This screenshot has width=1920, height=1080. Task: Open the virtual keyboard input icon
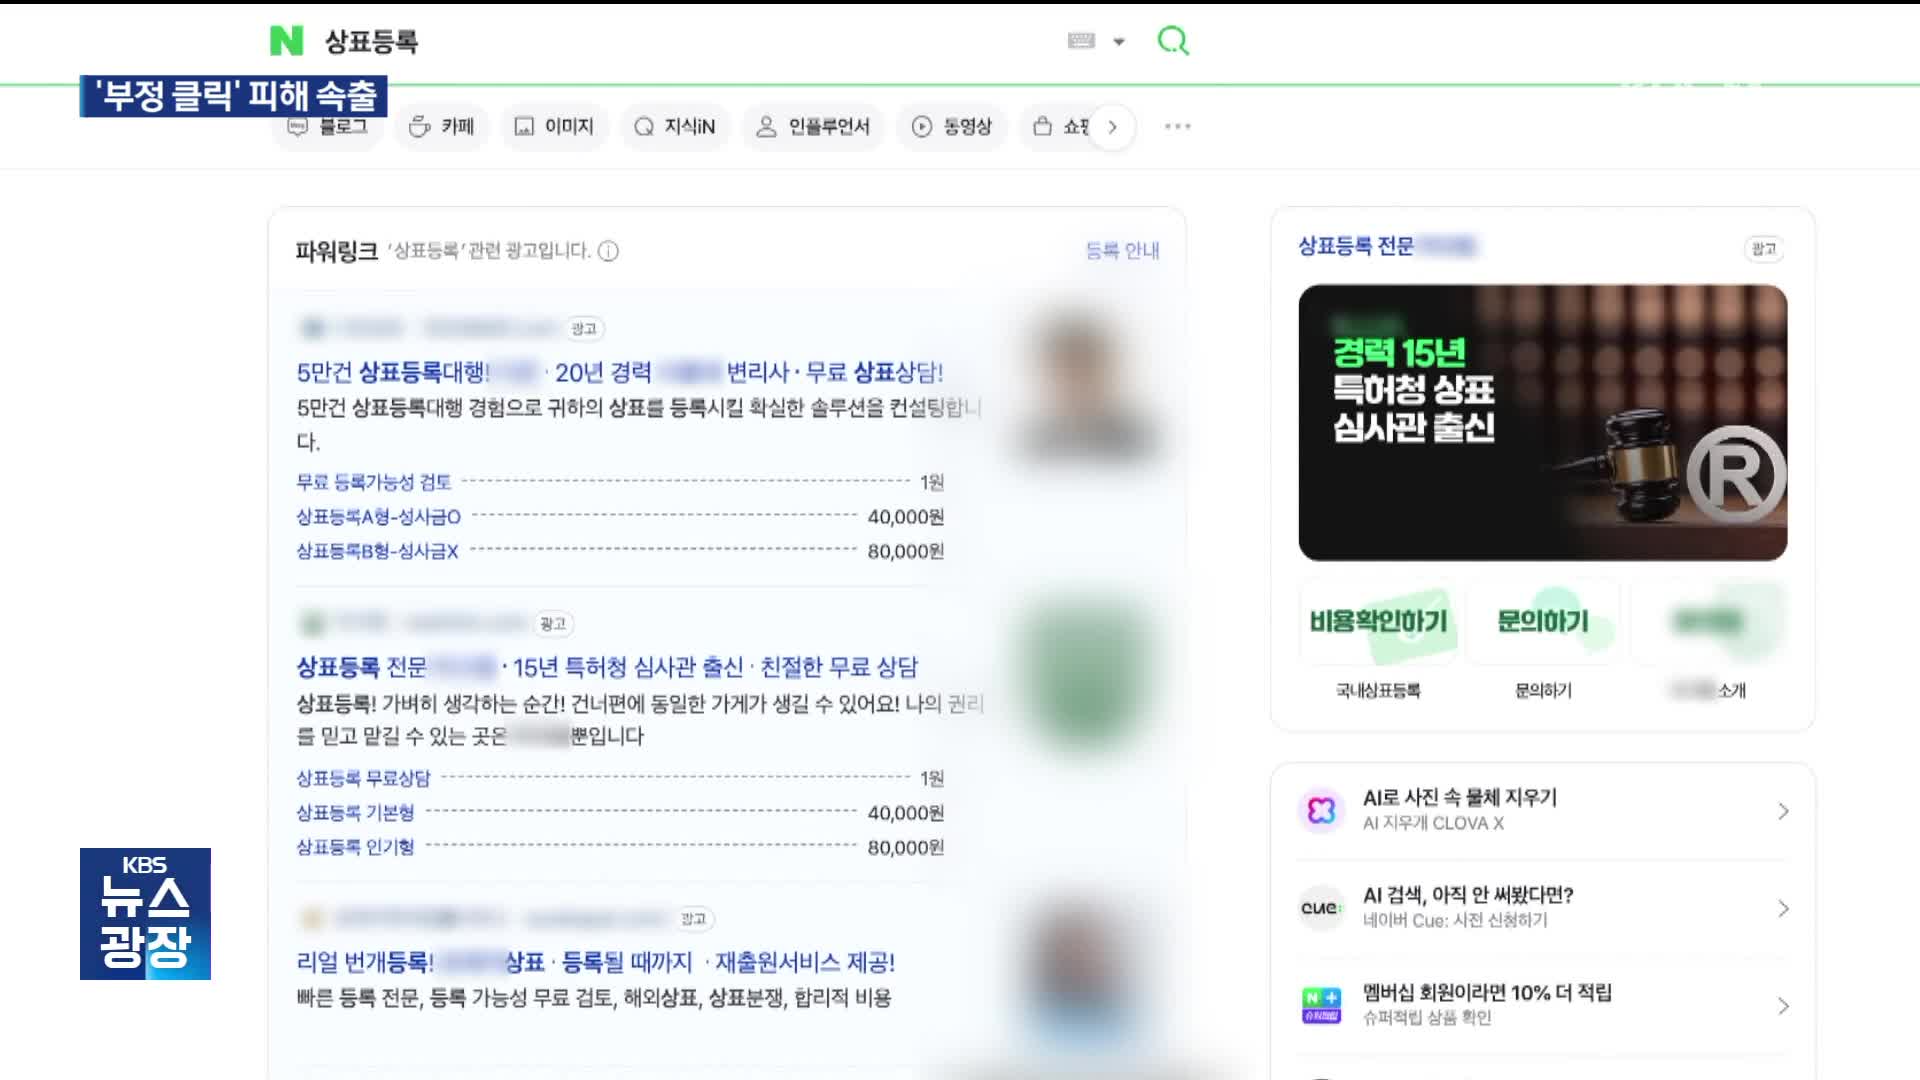pos(1081,41)
